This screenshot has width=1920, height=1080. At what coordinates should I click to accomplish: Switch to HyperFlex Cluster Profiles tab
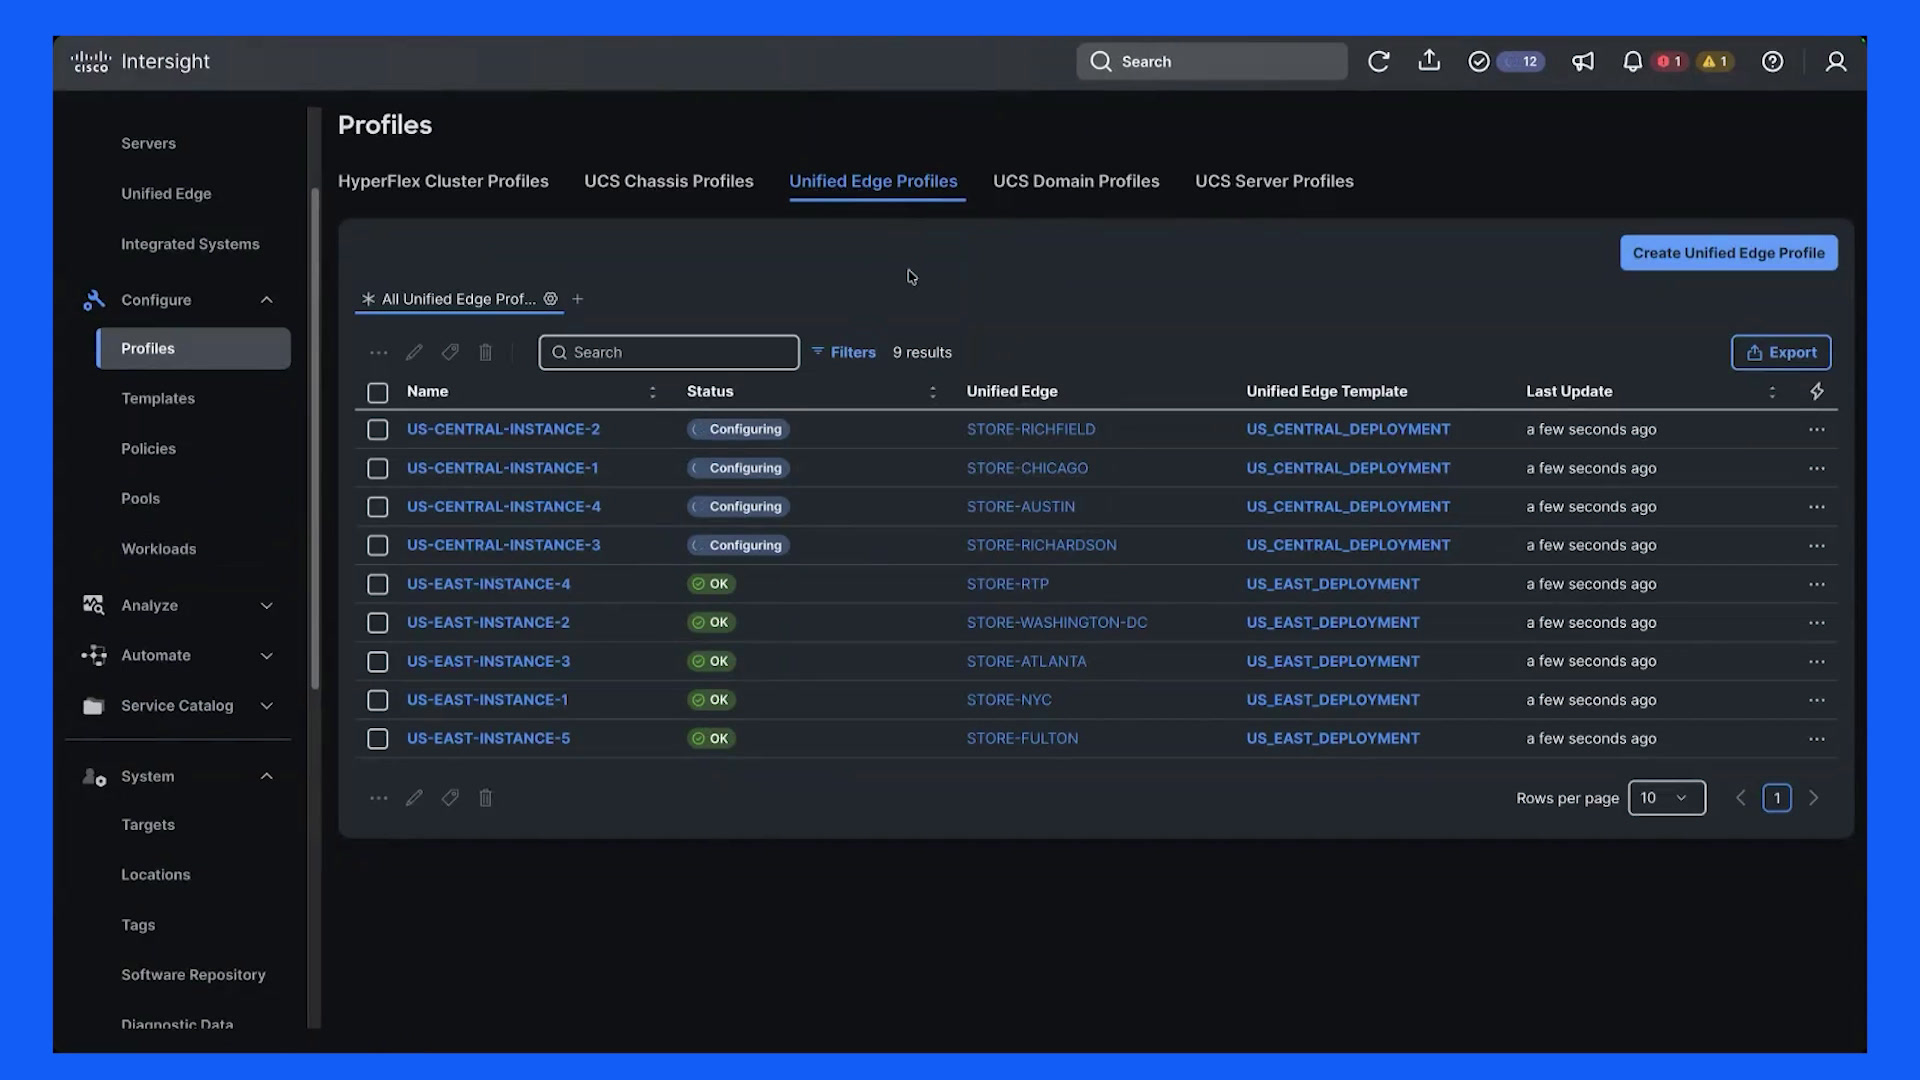[443, 181]
